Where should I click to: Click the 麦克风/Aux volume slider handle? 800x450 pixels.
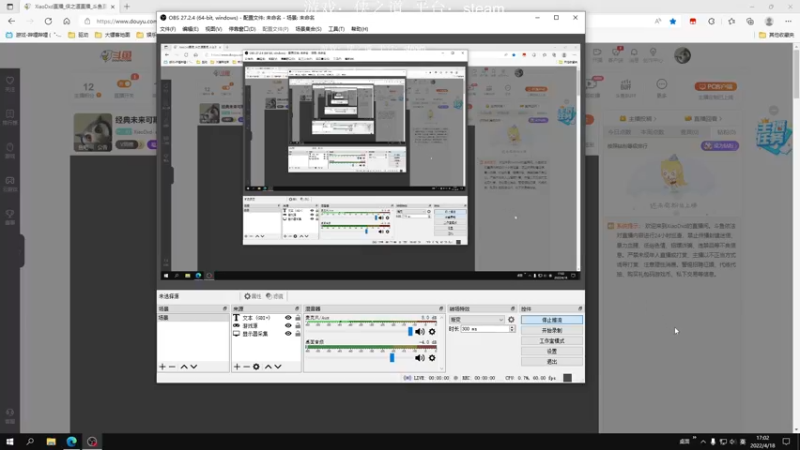pos(410,332)
